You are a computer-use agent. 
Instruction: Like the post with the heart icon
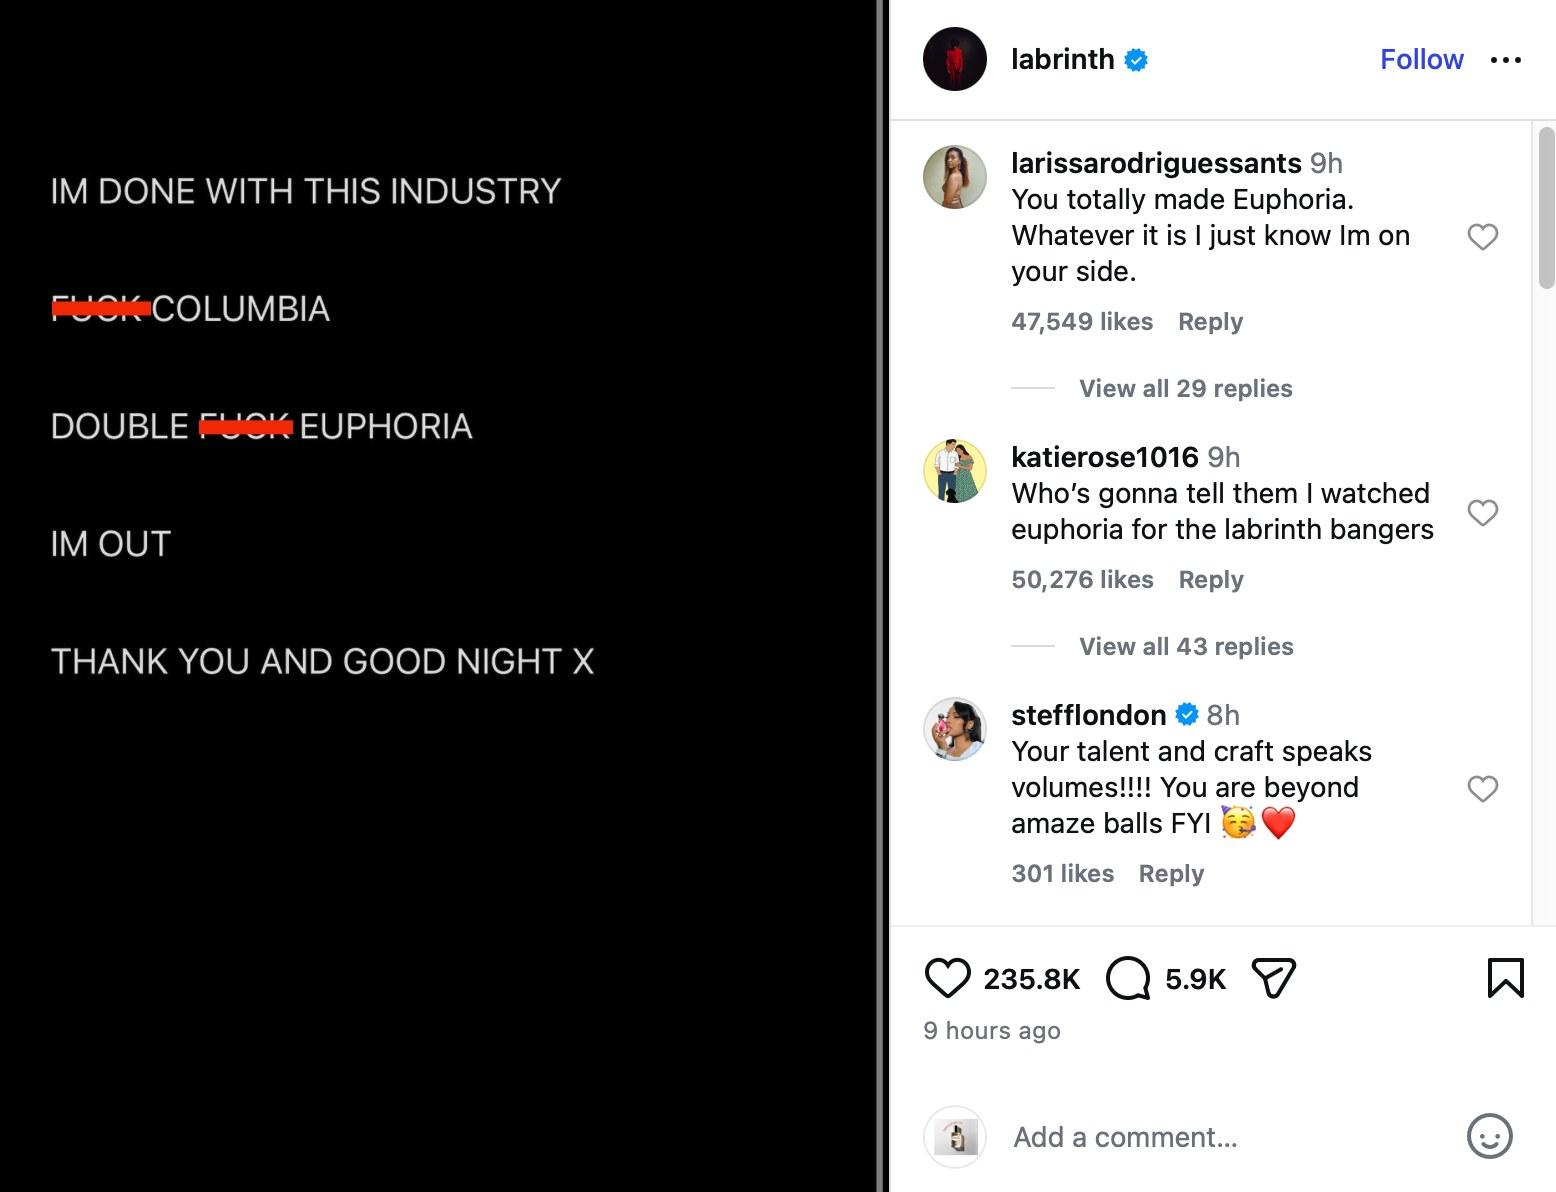948,978
